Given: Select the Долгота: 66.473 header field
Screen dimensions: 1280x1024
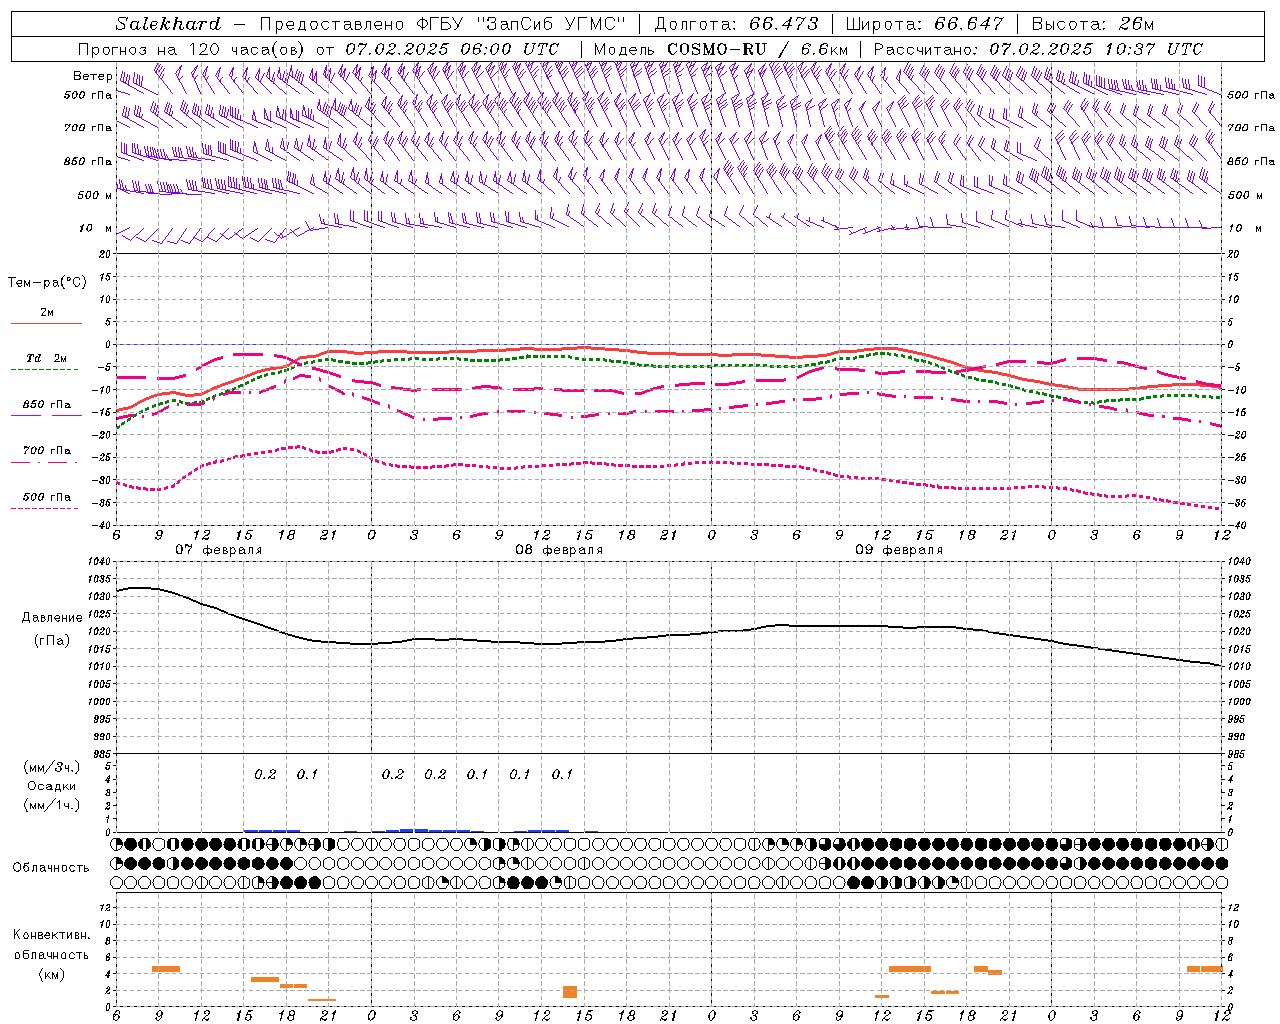Looking at the screenshot, I should 735,24.
